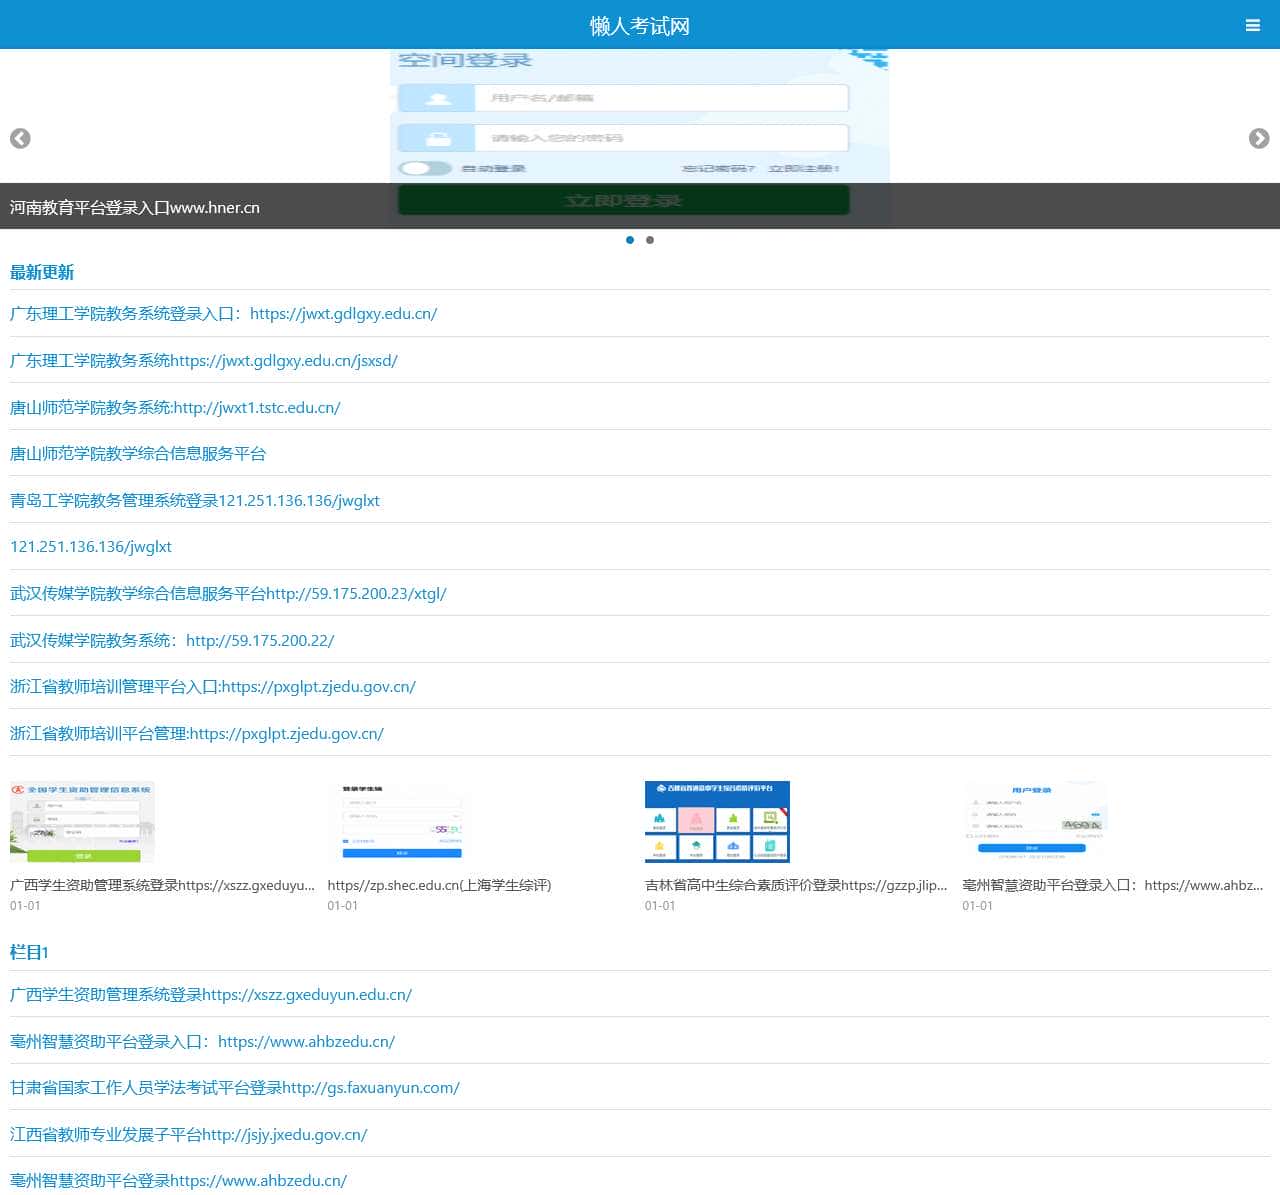Click the next slide arrow
The height and width of the screenshot is (1195, 1280).
tap(1259, 139)
